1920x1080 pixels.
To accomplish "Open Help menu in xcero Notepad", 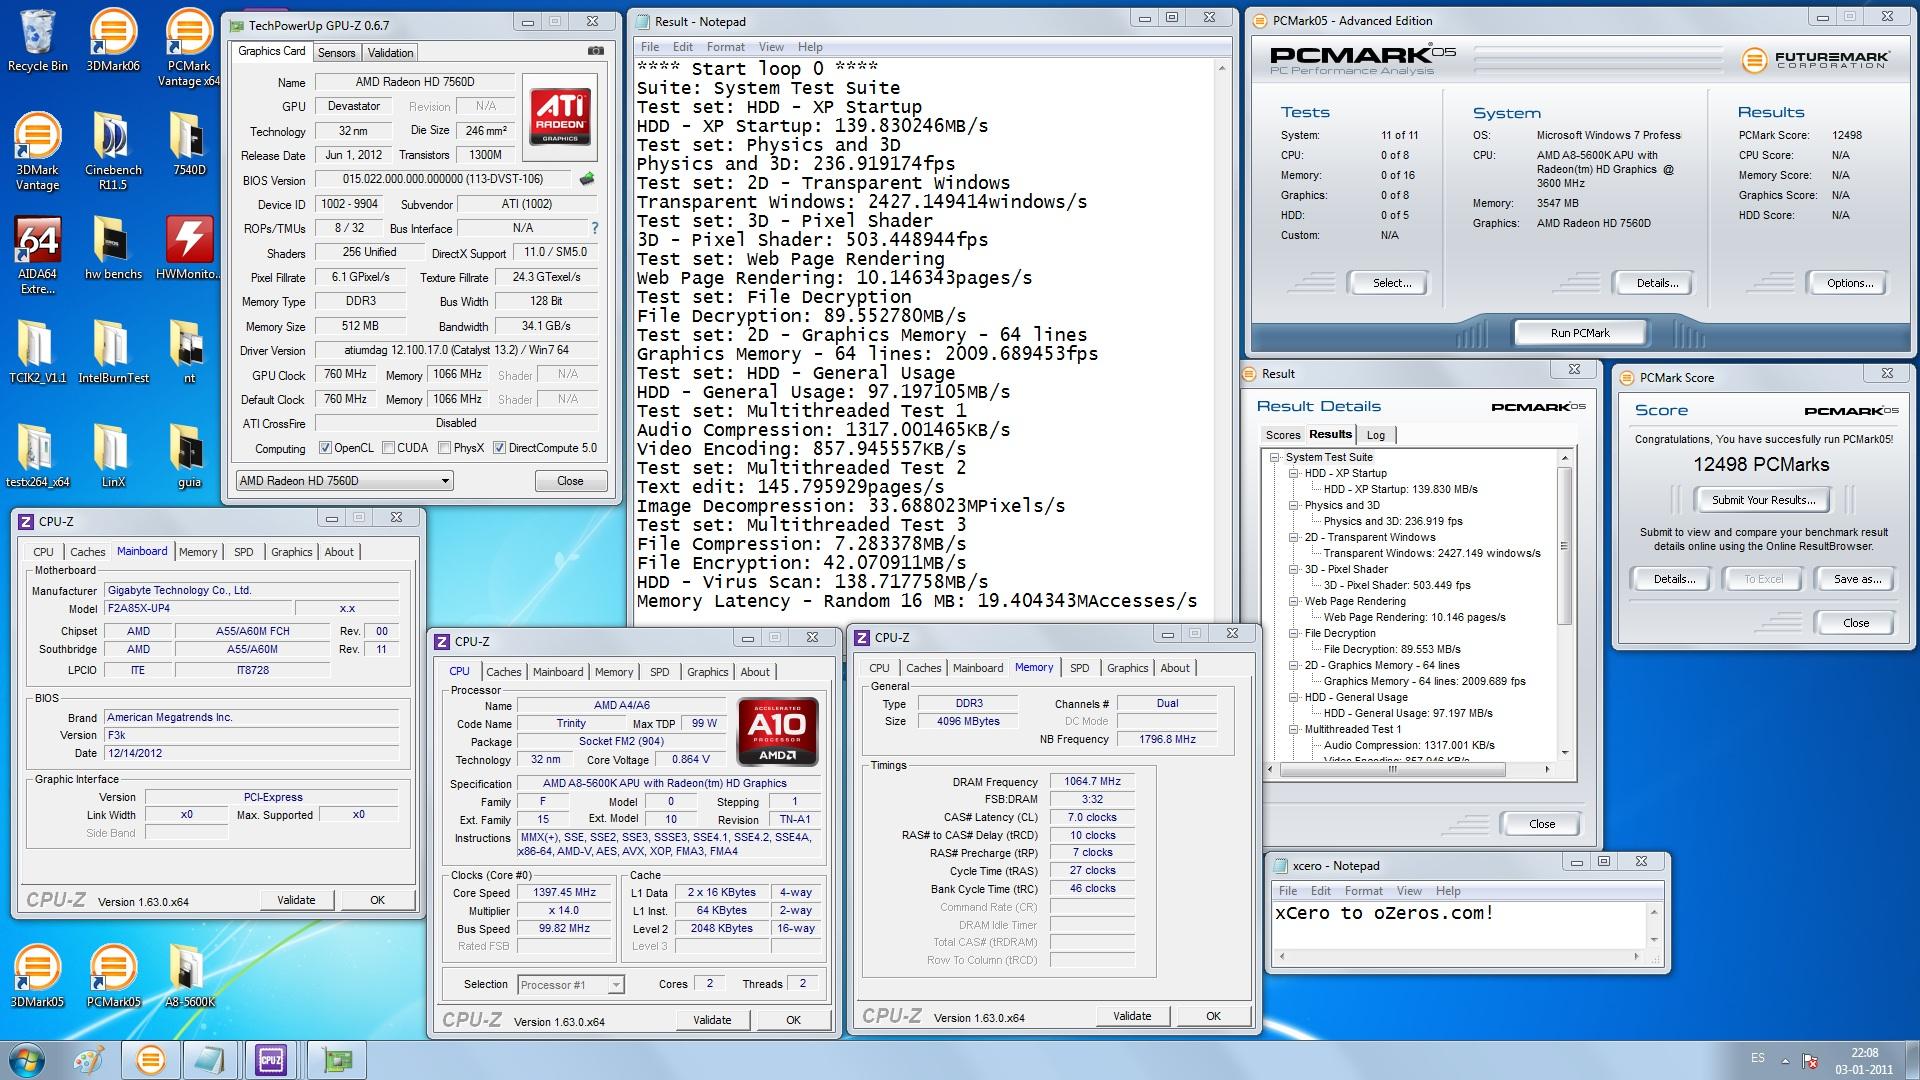I will coord(1448,891).
